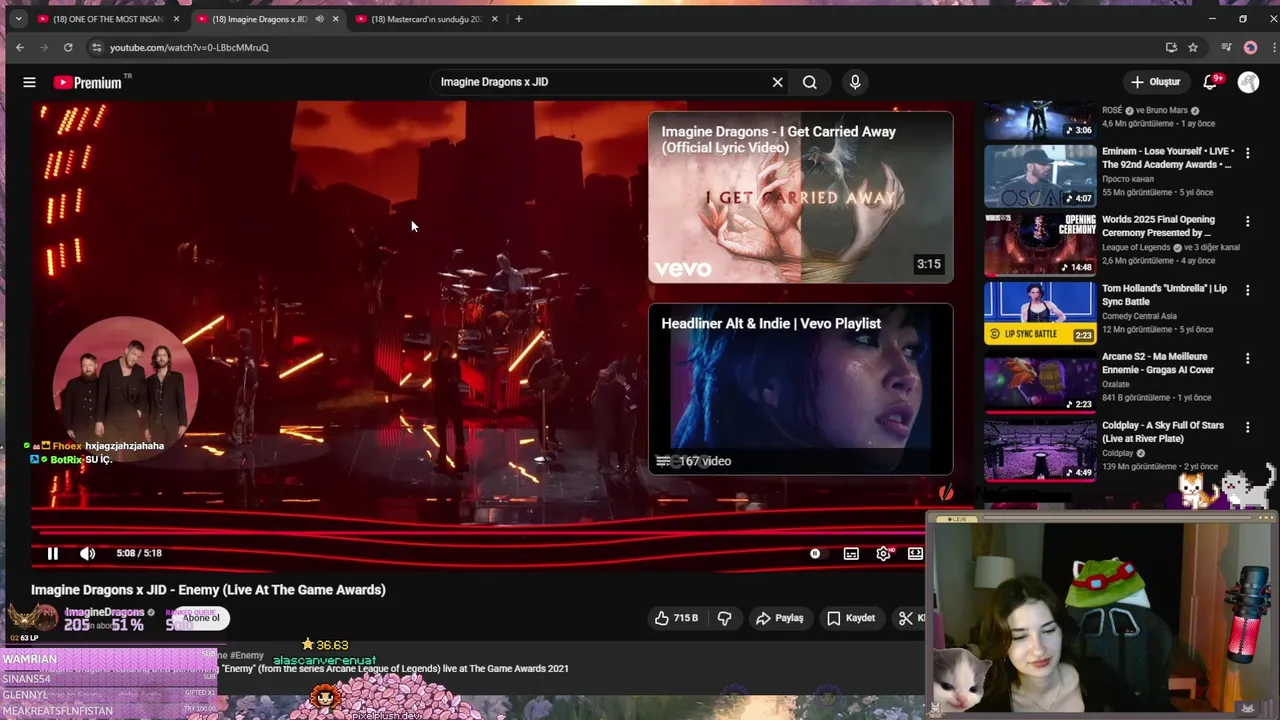This screenshot has width=1280, height=720.
Task: Open YouTube notifications bell
Action: click(1211, 82)
